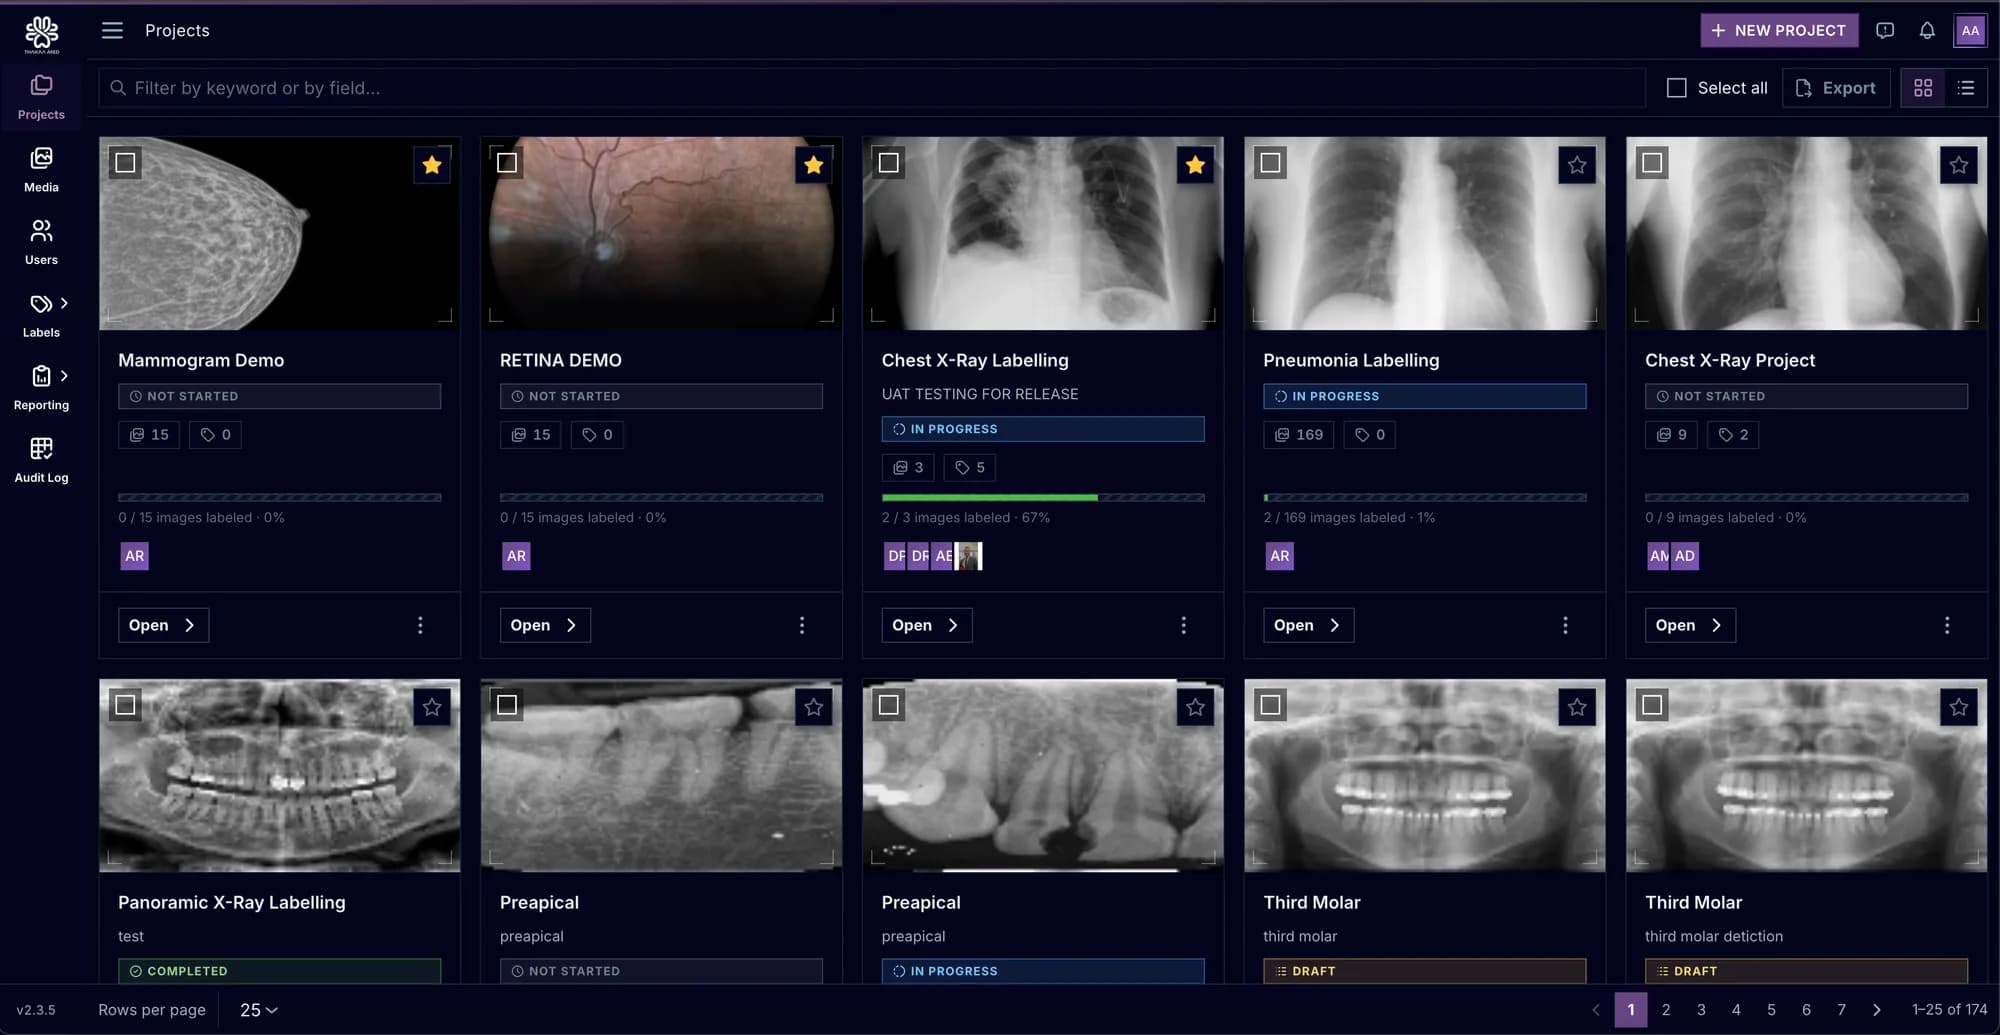Select the Chest X-Ray Project checkbox
This screenshot has height=1035, width=2000.
pyautogui.click(x=1652, y=162)
